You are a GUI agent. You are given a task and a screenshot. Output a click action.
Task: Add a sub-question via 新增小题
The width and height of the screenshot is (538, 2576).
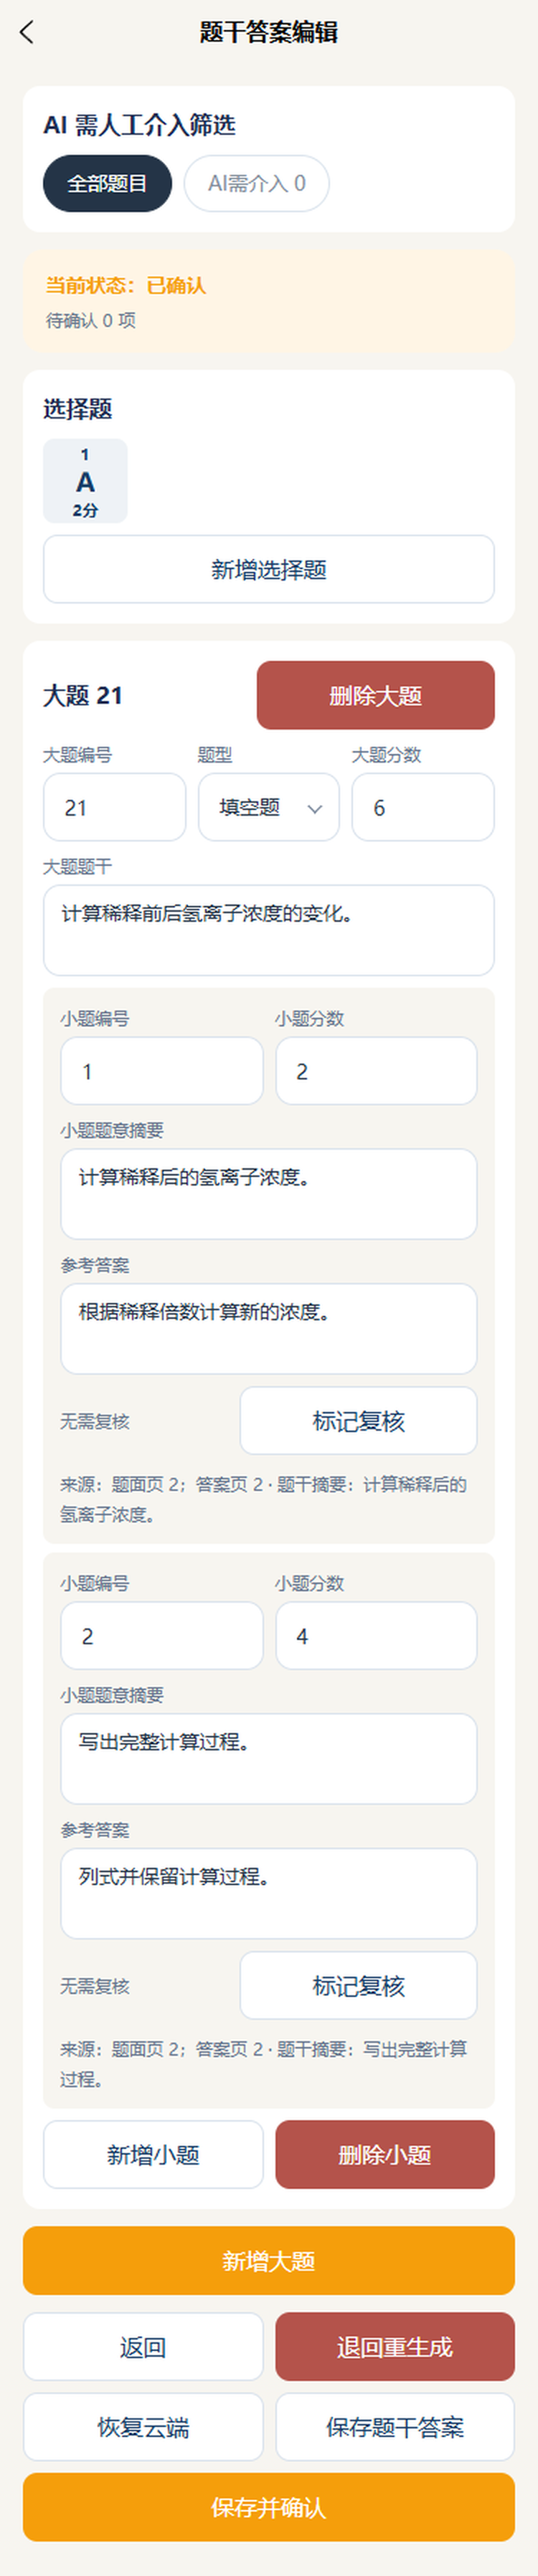[x=154, y=2155]
